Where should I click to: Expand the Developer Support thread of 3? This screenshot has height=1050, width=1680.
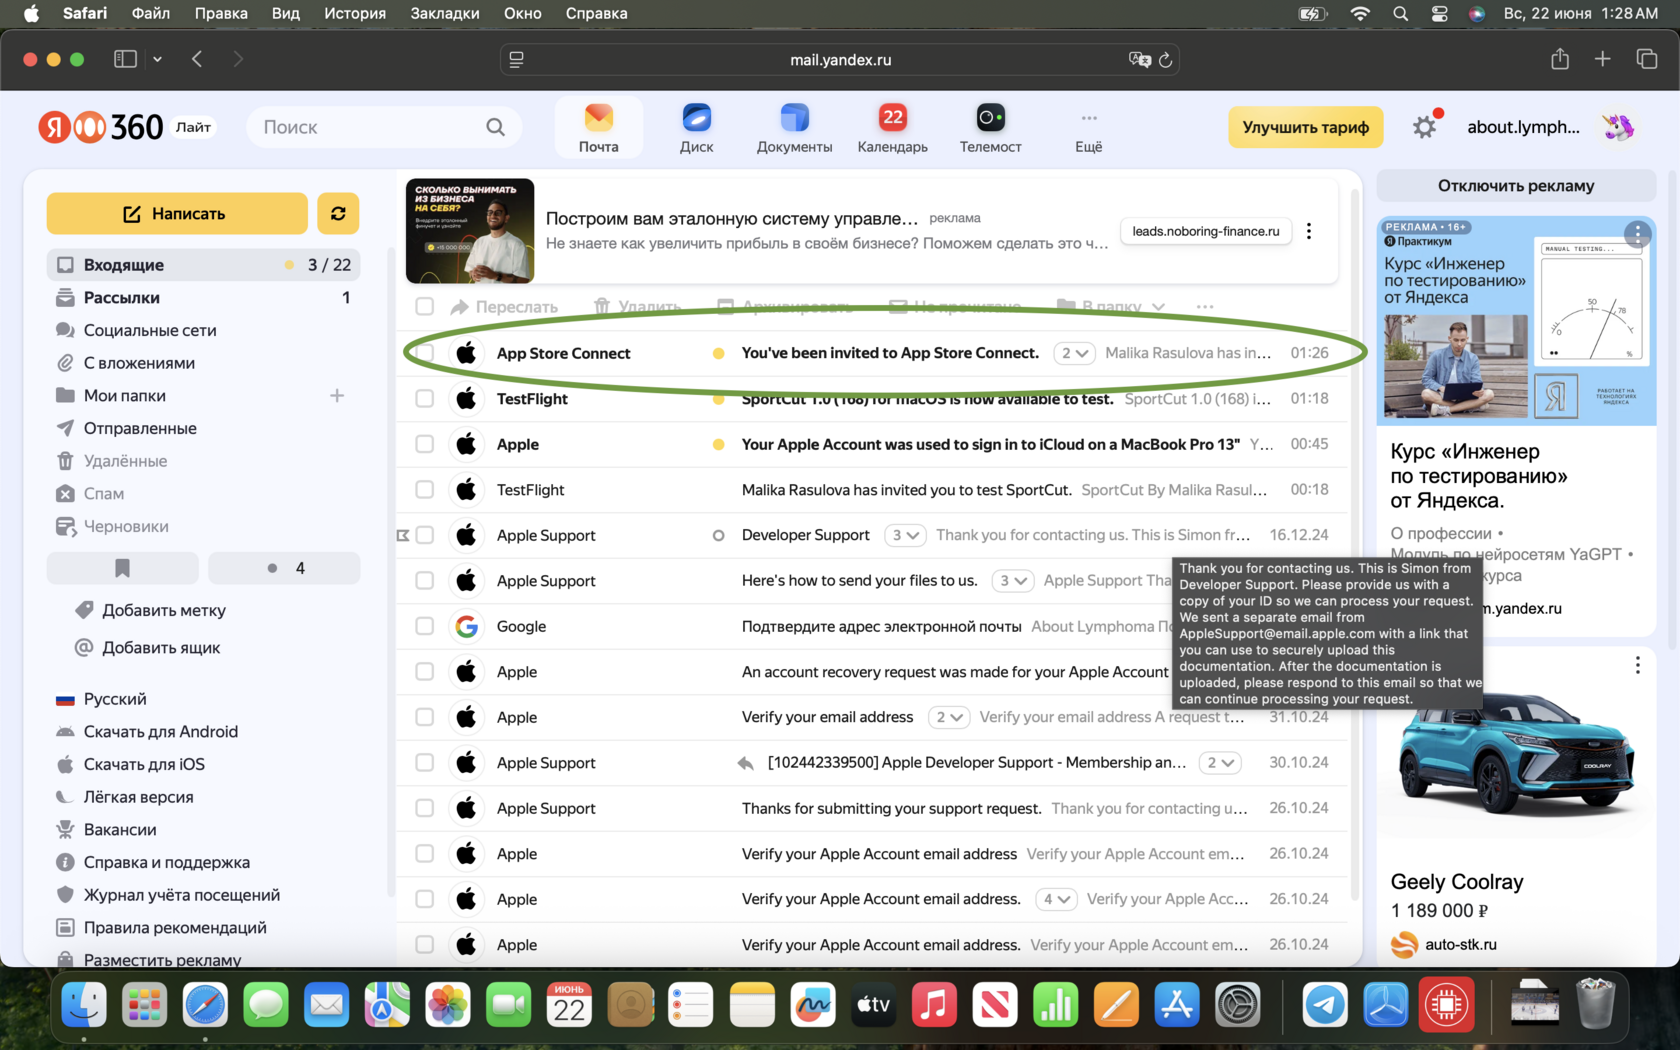905,535
